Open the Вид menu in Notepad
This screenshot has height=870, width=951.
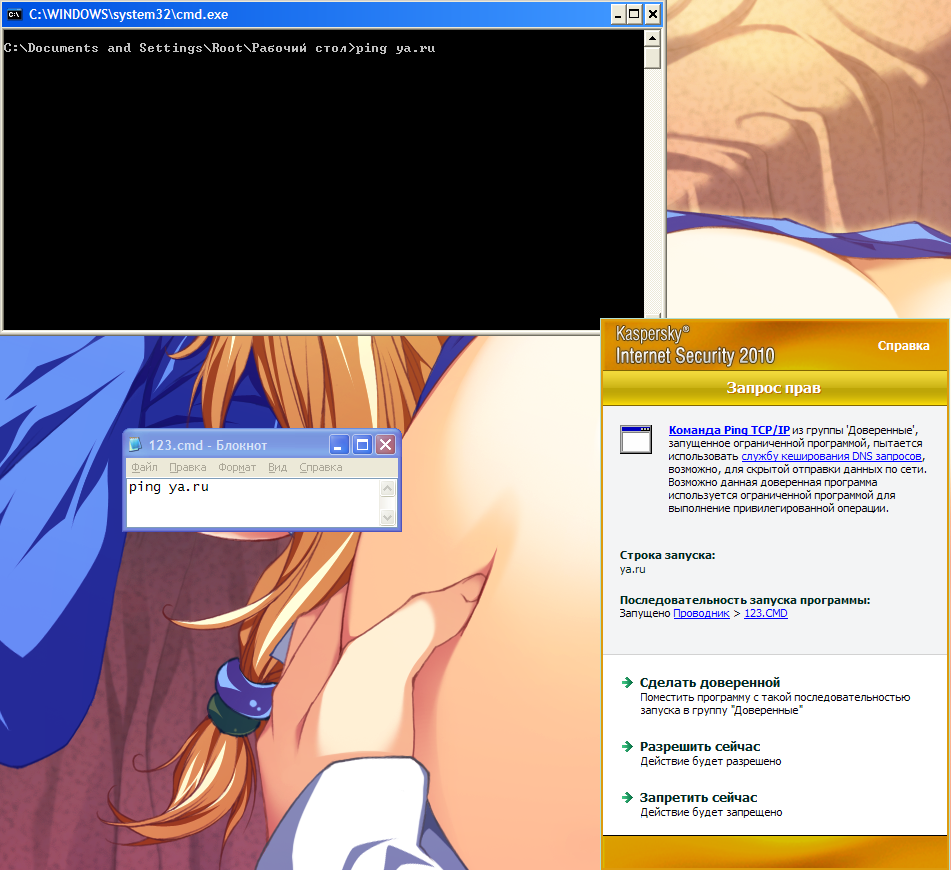[x=277, y=467]
